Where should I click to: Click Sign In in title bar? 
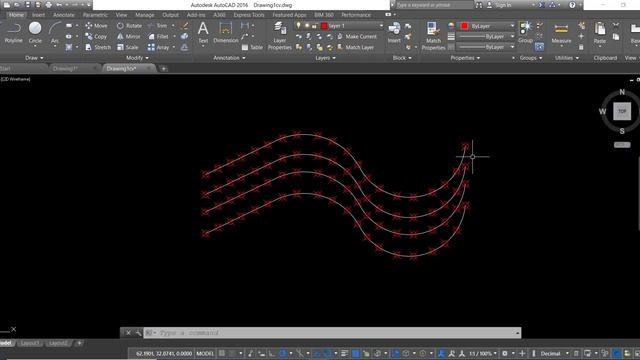click(x=499, y=5)
